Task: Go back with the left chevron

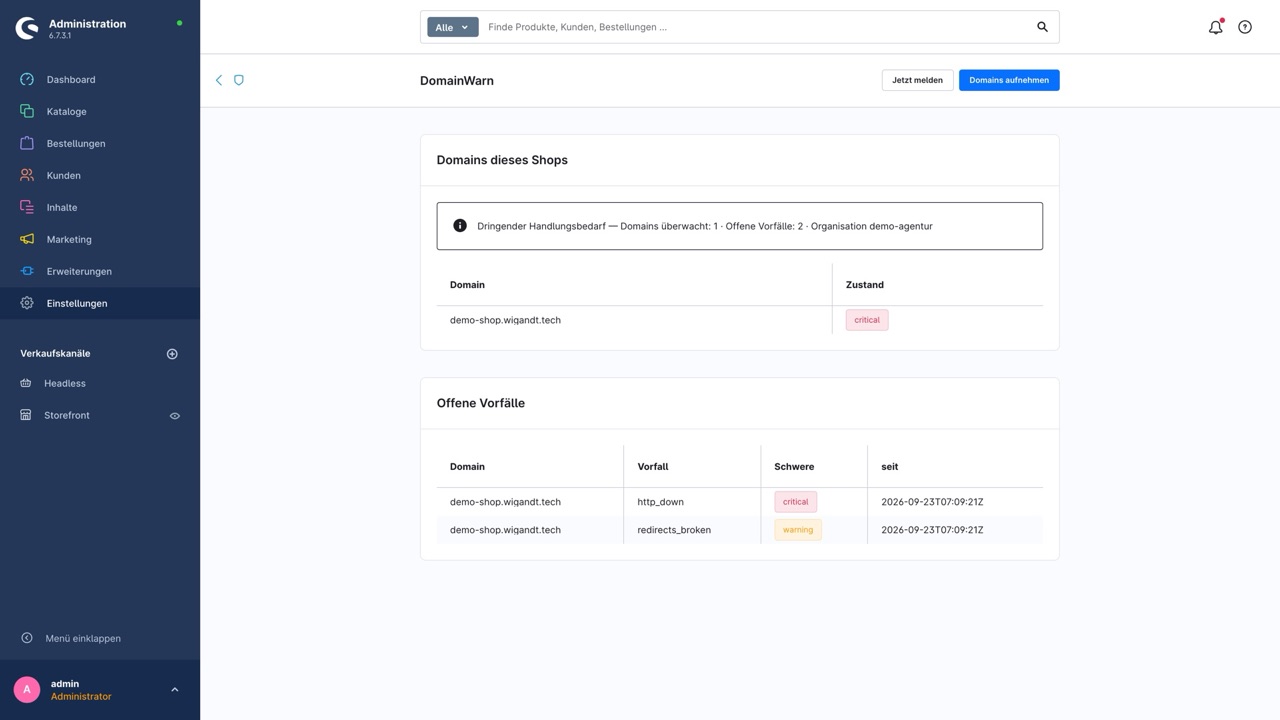Action: (219, 80)
